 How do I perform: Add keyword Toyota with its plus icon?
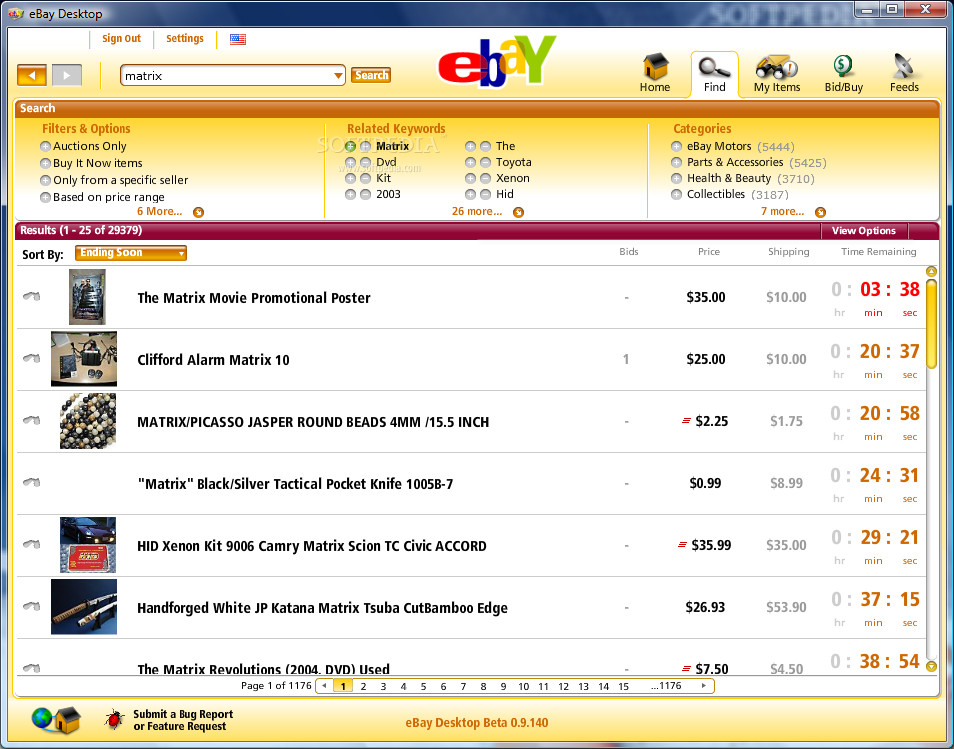coord(470,162)
